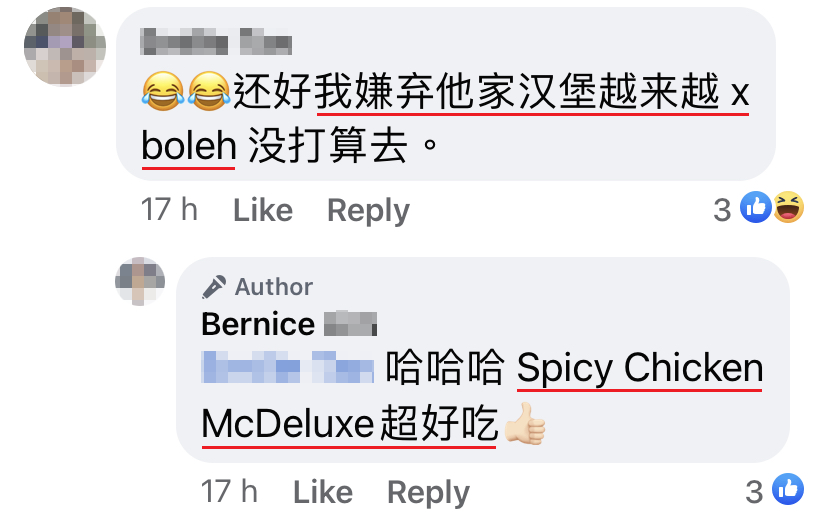Click the thumbs-up emoji after 超好吃
The width and height of the screenshot is (828, 515).
tap(525, 424)
